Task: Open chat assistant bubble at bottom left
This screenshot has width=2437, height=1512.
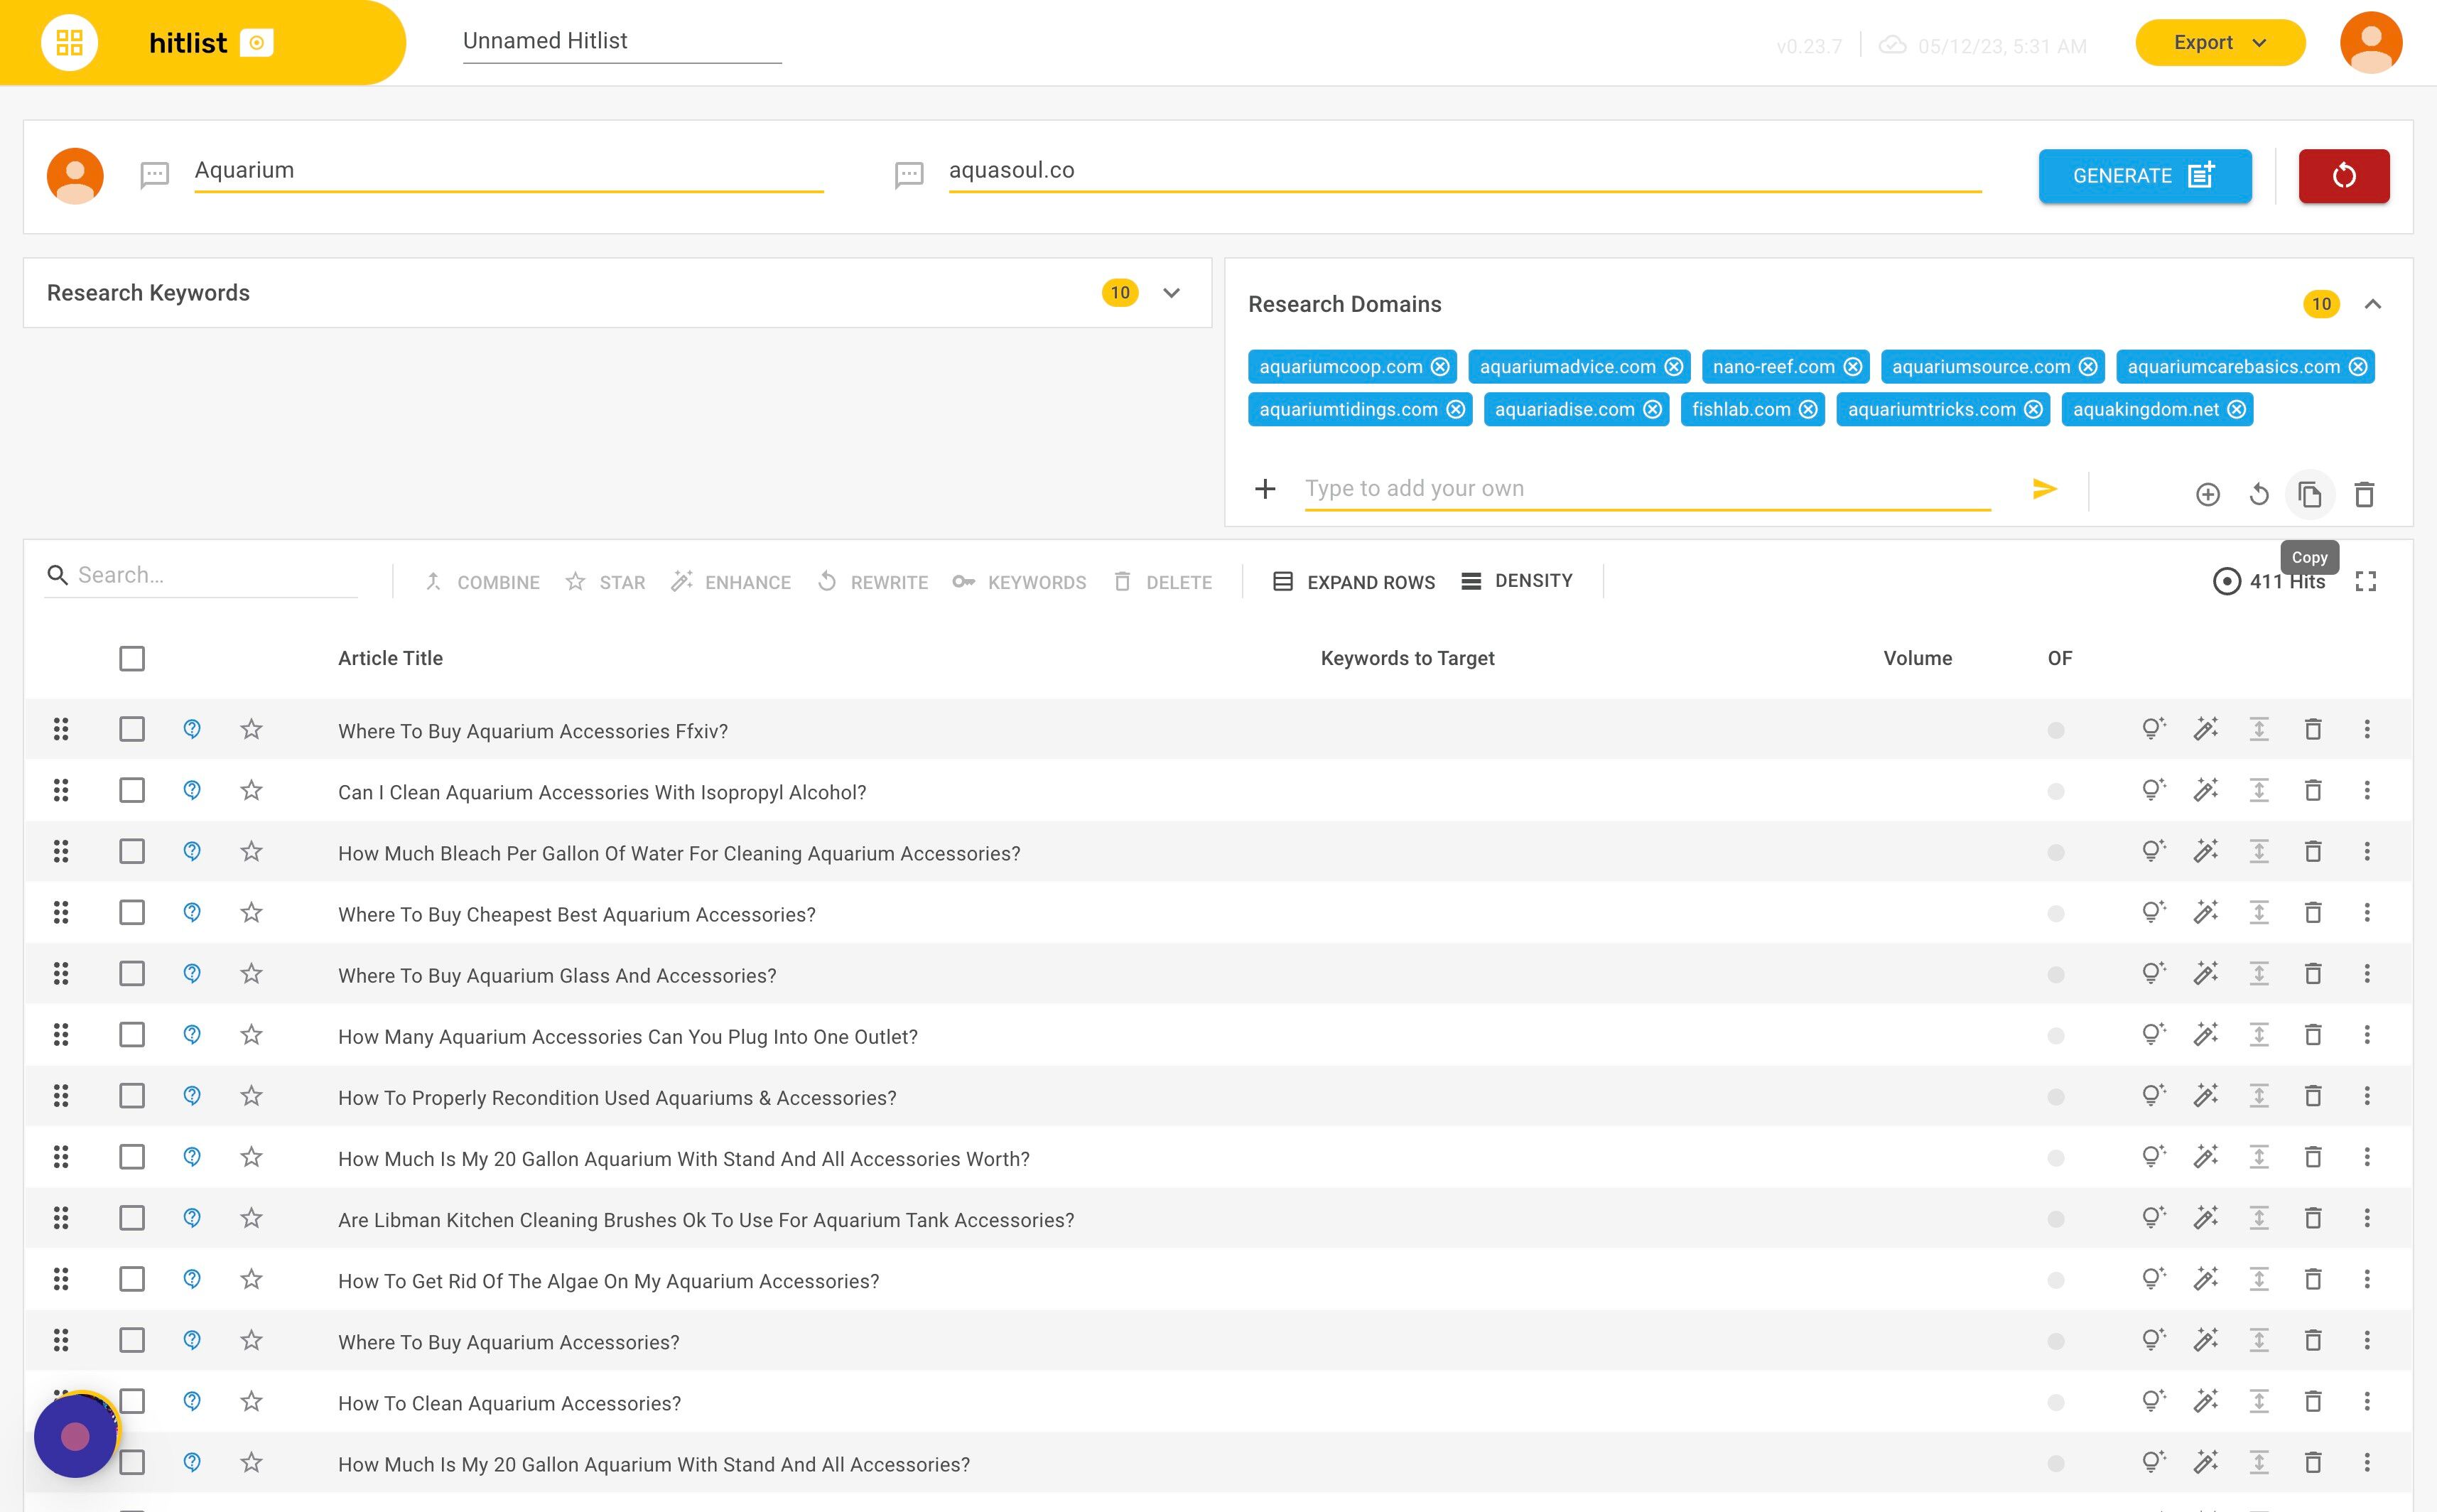Action: pos(75,1436)
